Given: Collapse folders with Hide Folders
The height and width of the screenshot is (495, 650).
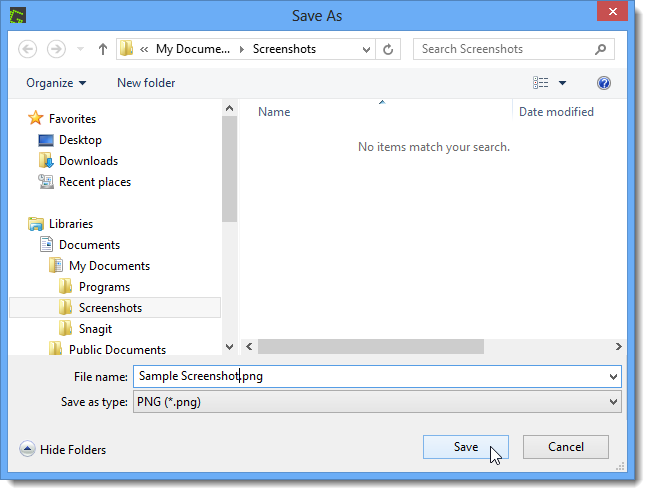Looking at the screenshot, I should coord(63,449).
